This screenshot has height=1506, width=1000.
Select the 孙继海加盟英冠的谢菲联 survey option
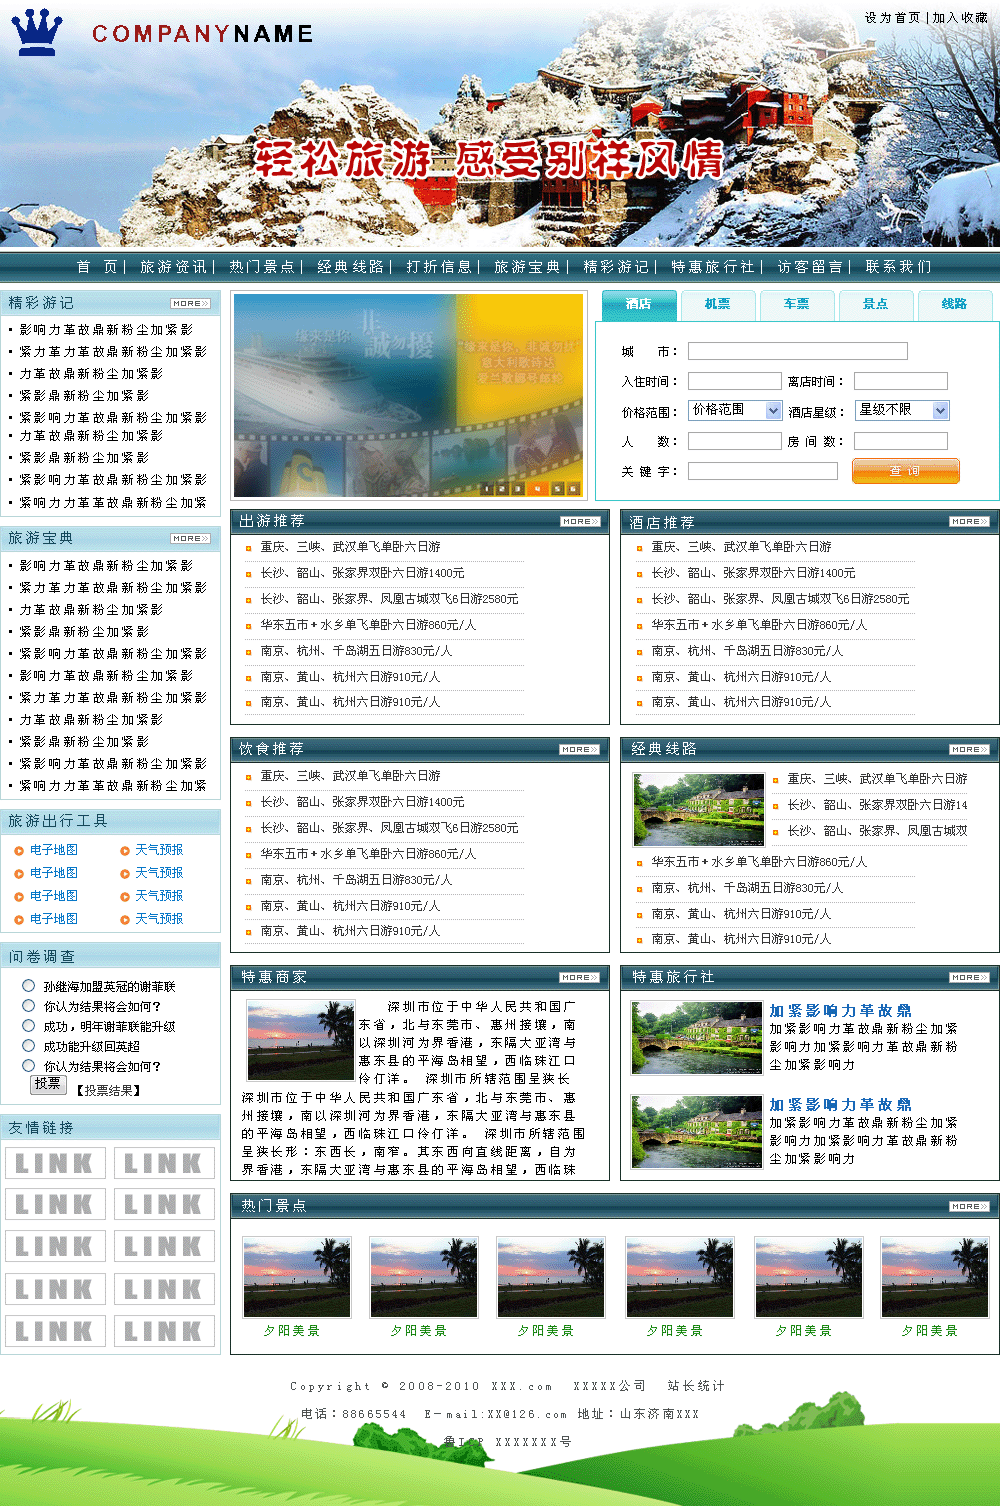(29, 986)
